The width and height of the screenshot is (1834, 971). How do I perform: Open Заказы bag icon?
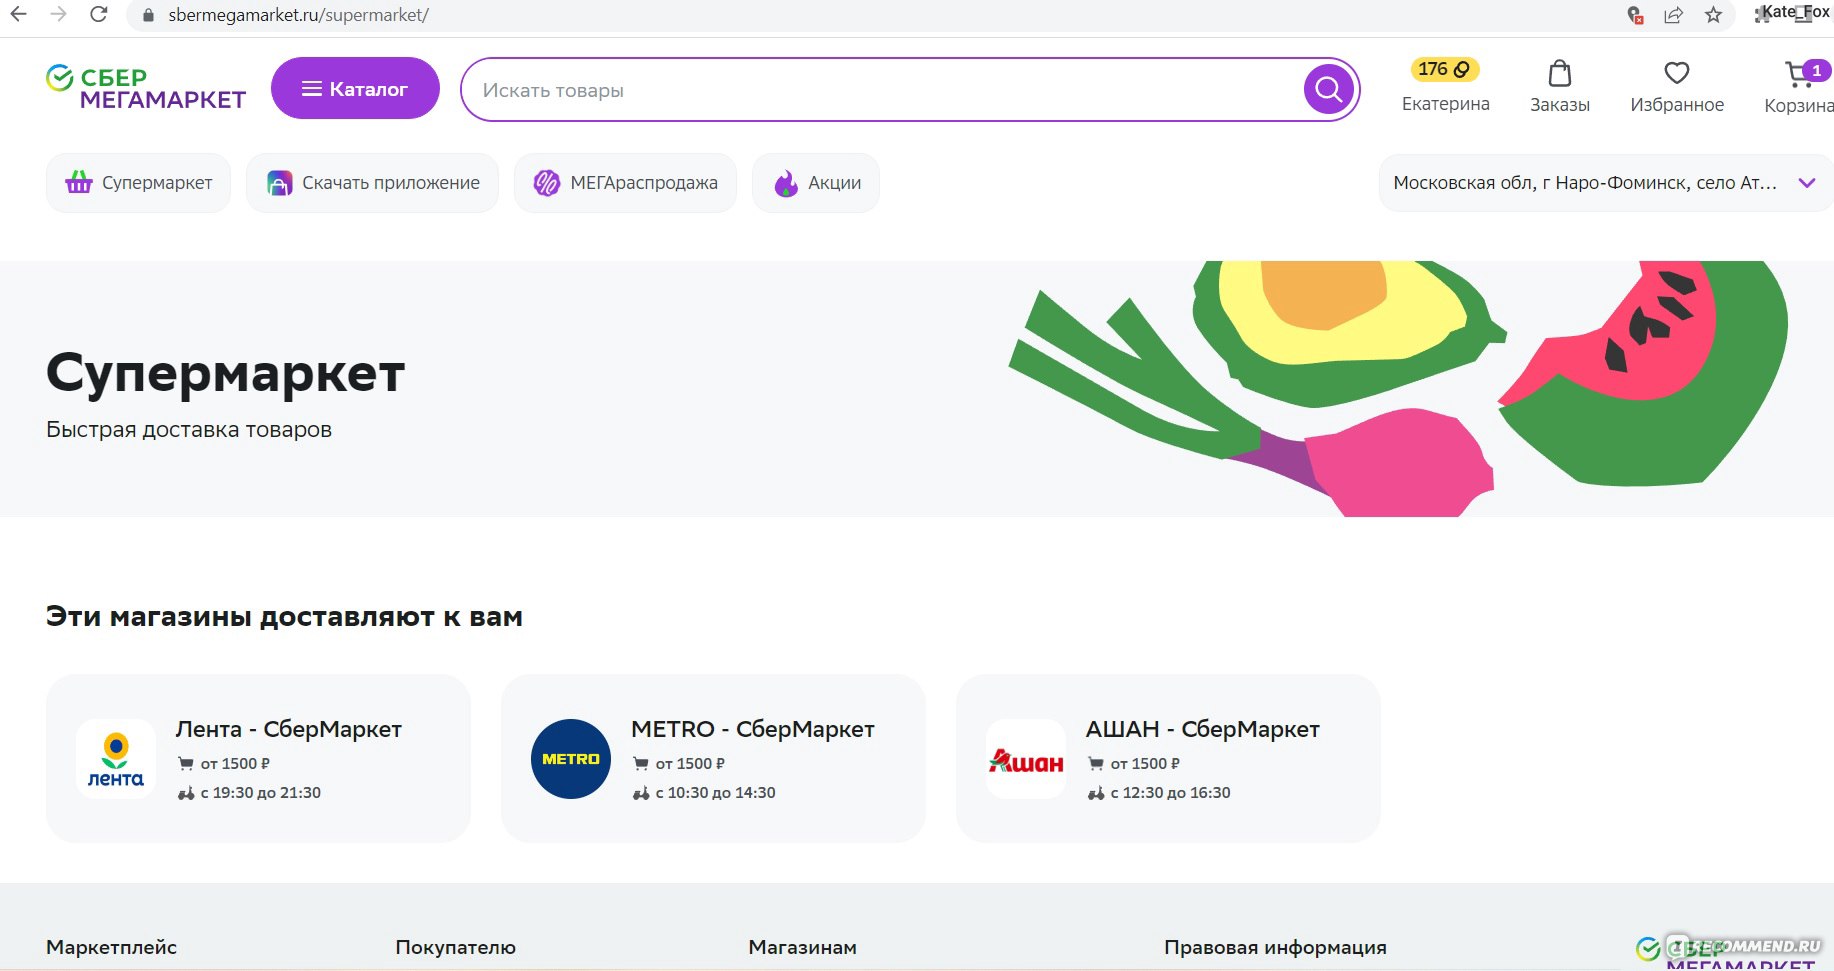1559,74
